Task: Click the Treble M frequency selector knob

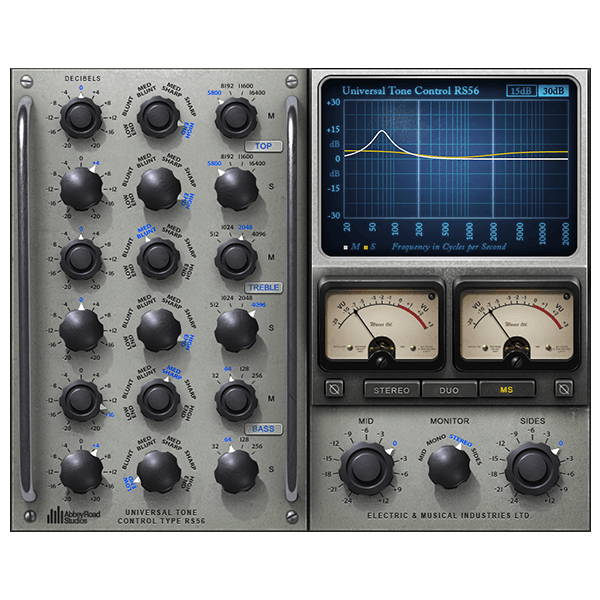Action: 236,259
